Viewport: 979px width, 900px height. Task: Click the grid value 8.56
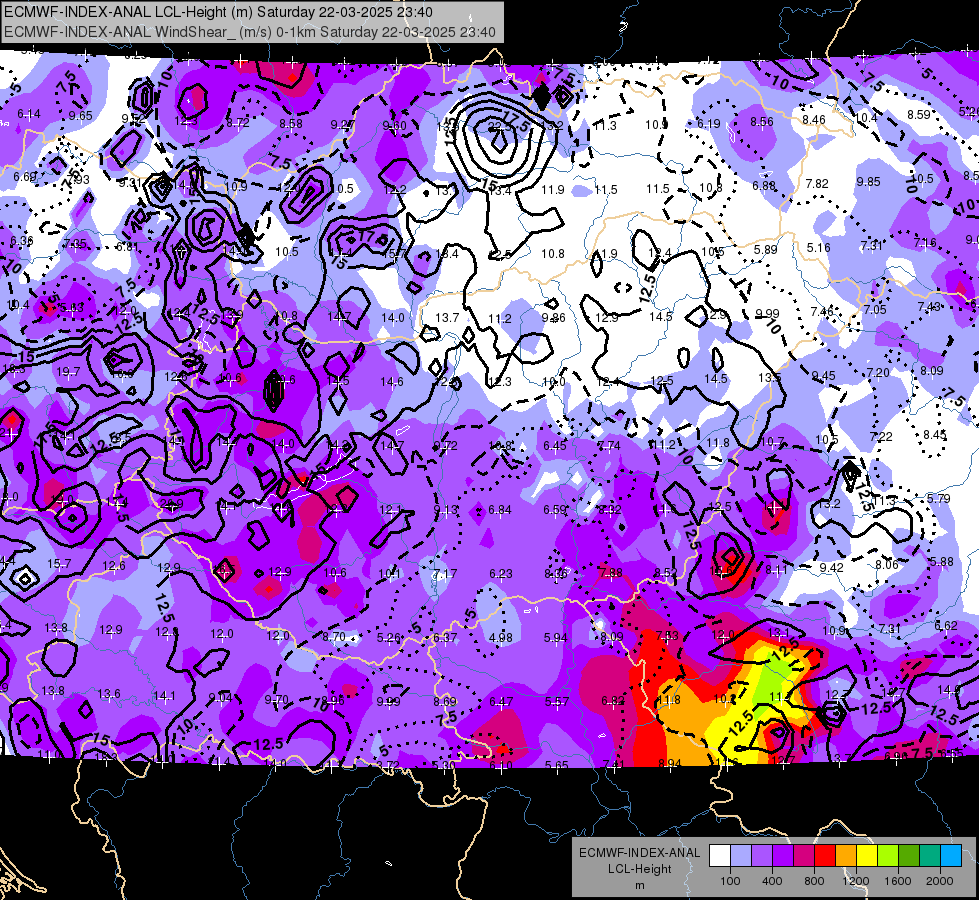coord(762,122)
